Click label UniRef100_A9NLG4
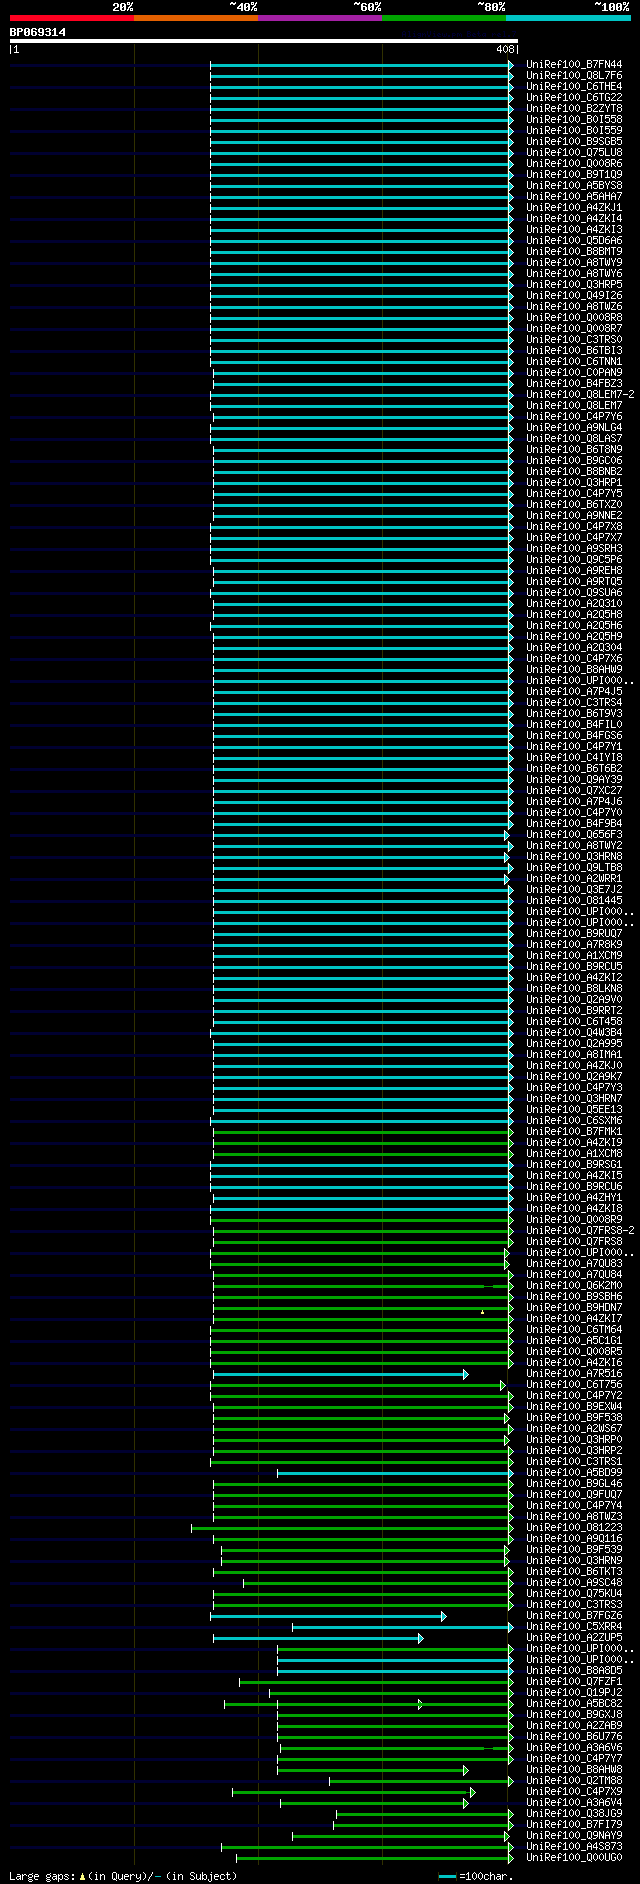This screenshot has width=640, height=1884. coord(574,428)
